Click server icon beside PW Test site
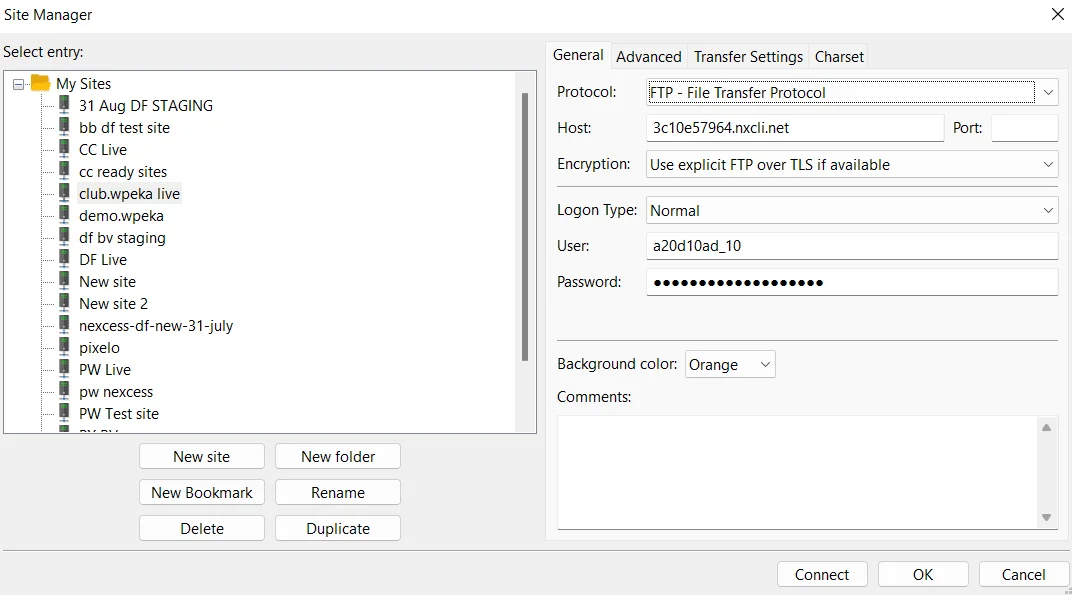The width and height of the screenshot is (1072, 595). (64, 412)
